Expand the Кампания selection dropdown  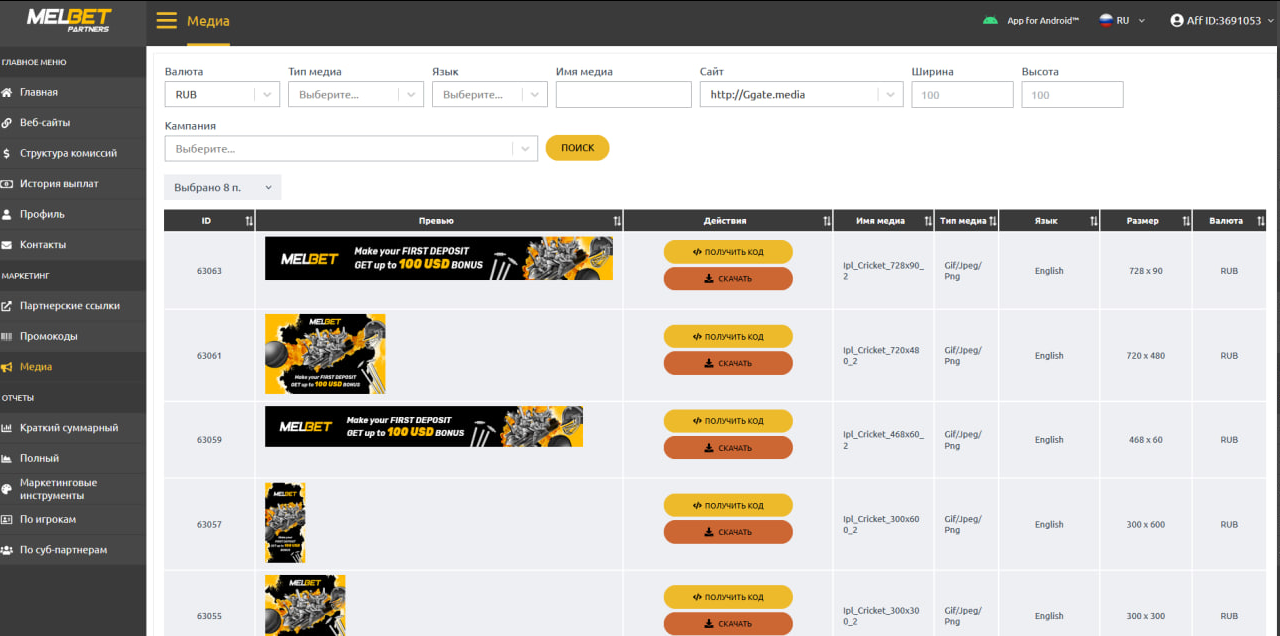(x=351, y=149)
